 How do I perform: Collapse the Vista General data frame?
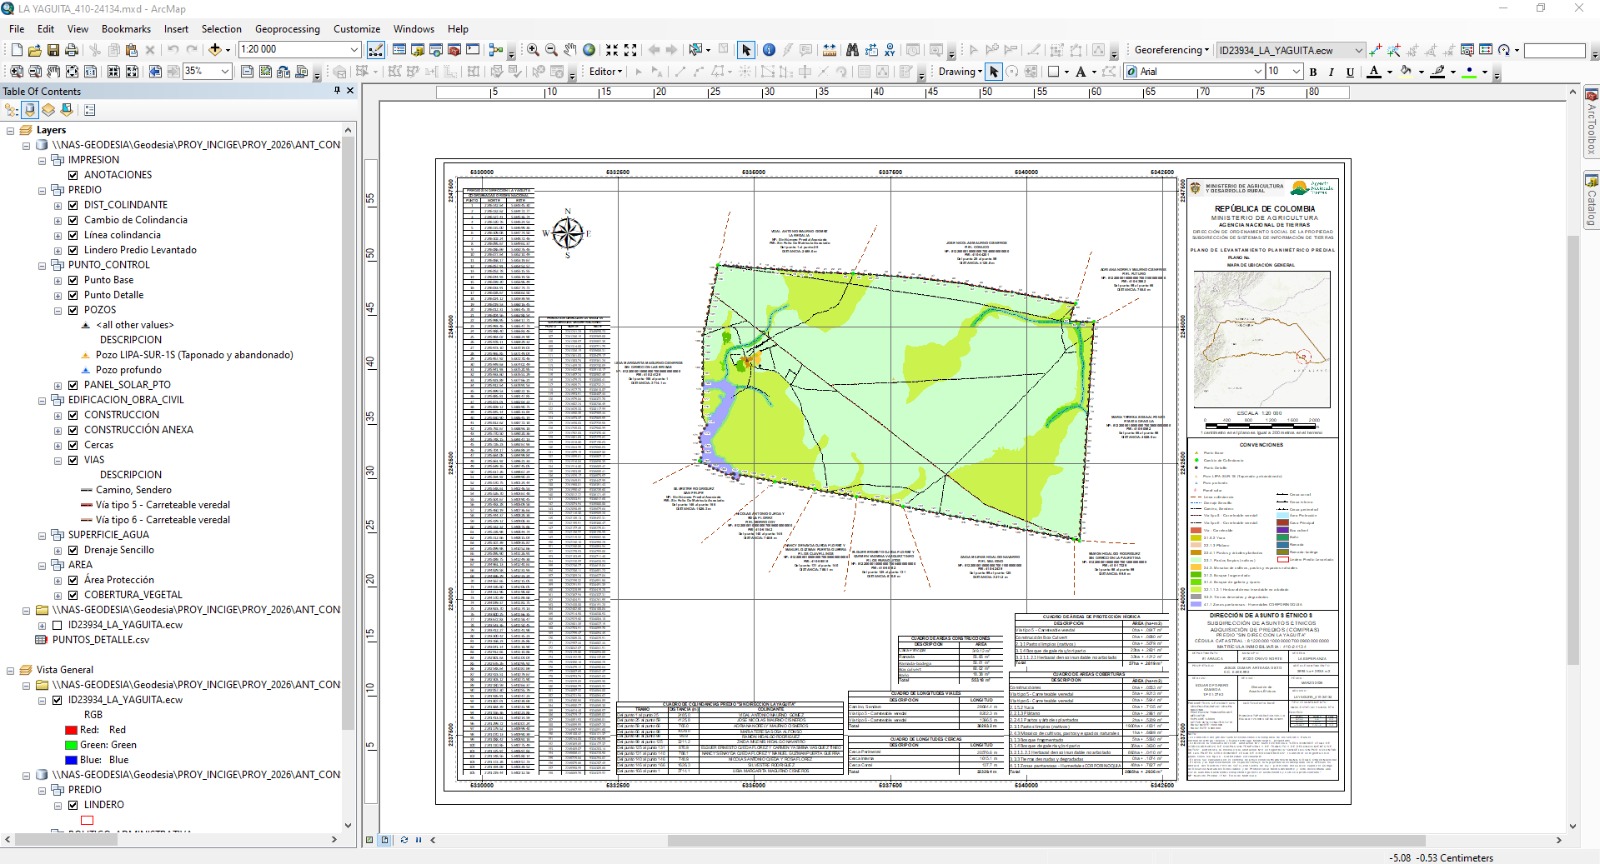[x=10, y=670]
